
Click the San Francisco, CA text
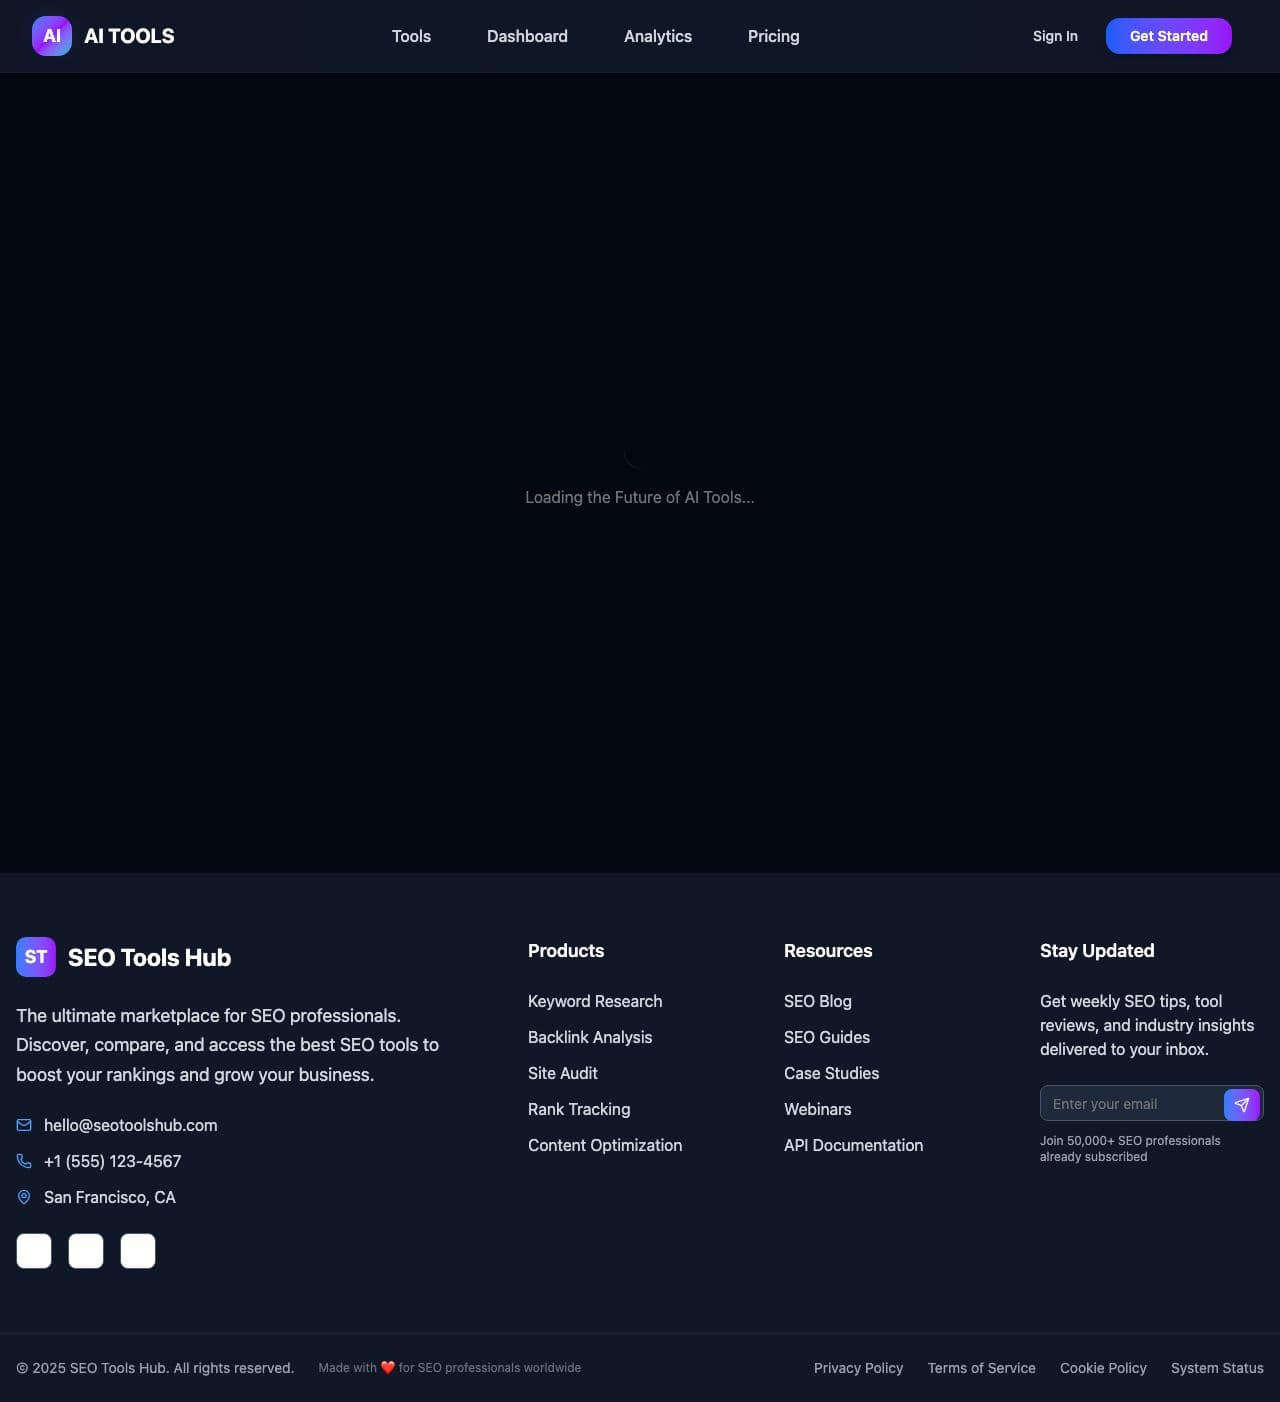click(110, 1197)
